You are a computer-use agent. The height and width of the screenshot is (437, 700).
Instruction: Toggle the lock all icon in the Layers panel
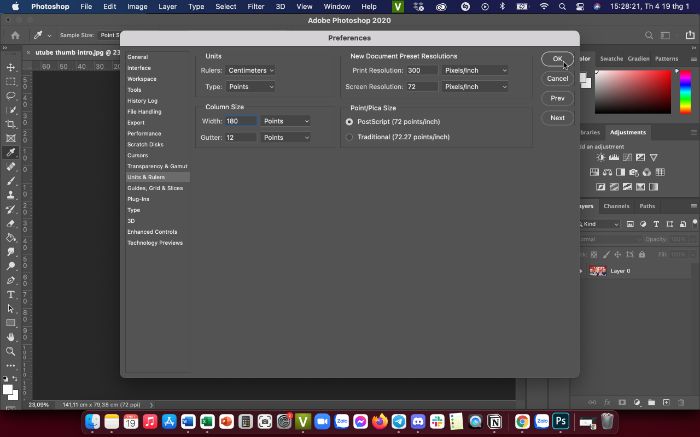click(x=642, y=254)
